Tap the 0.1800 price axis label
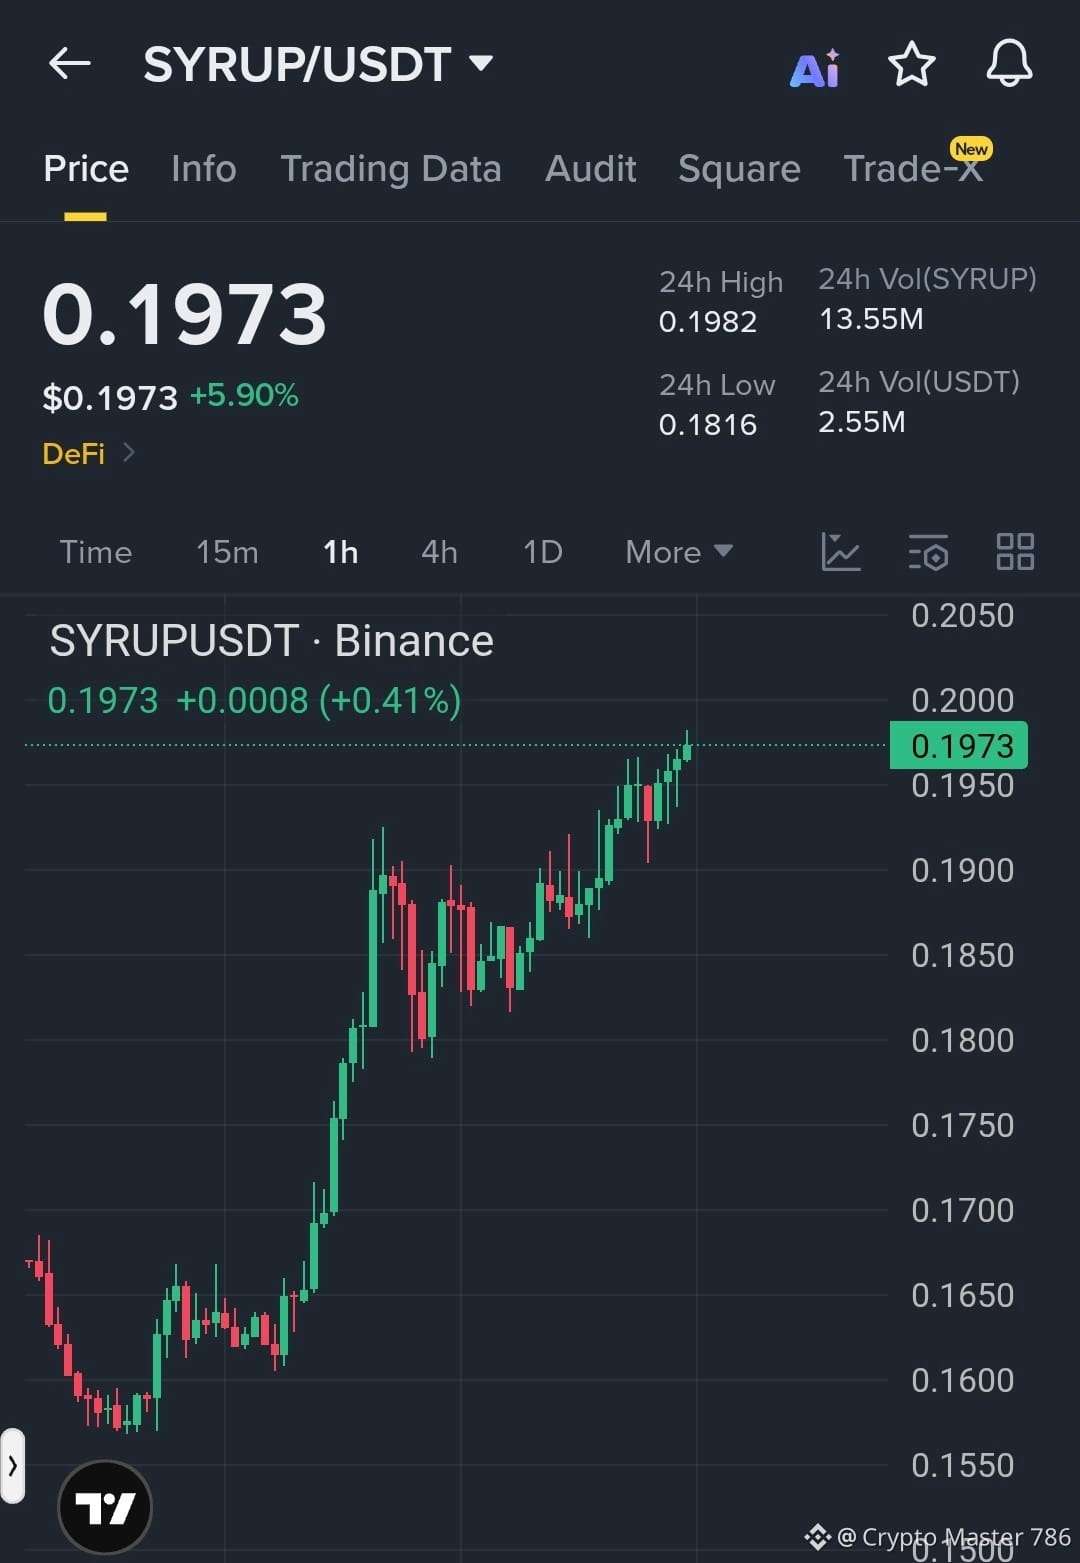The image size is (1080, 1563). click(x=963, y=1041)
